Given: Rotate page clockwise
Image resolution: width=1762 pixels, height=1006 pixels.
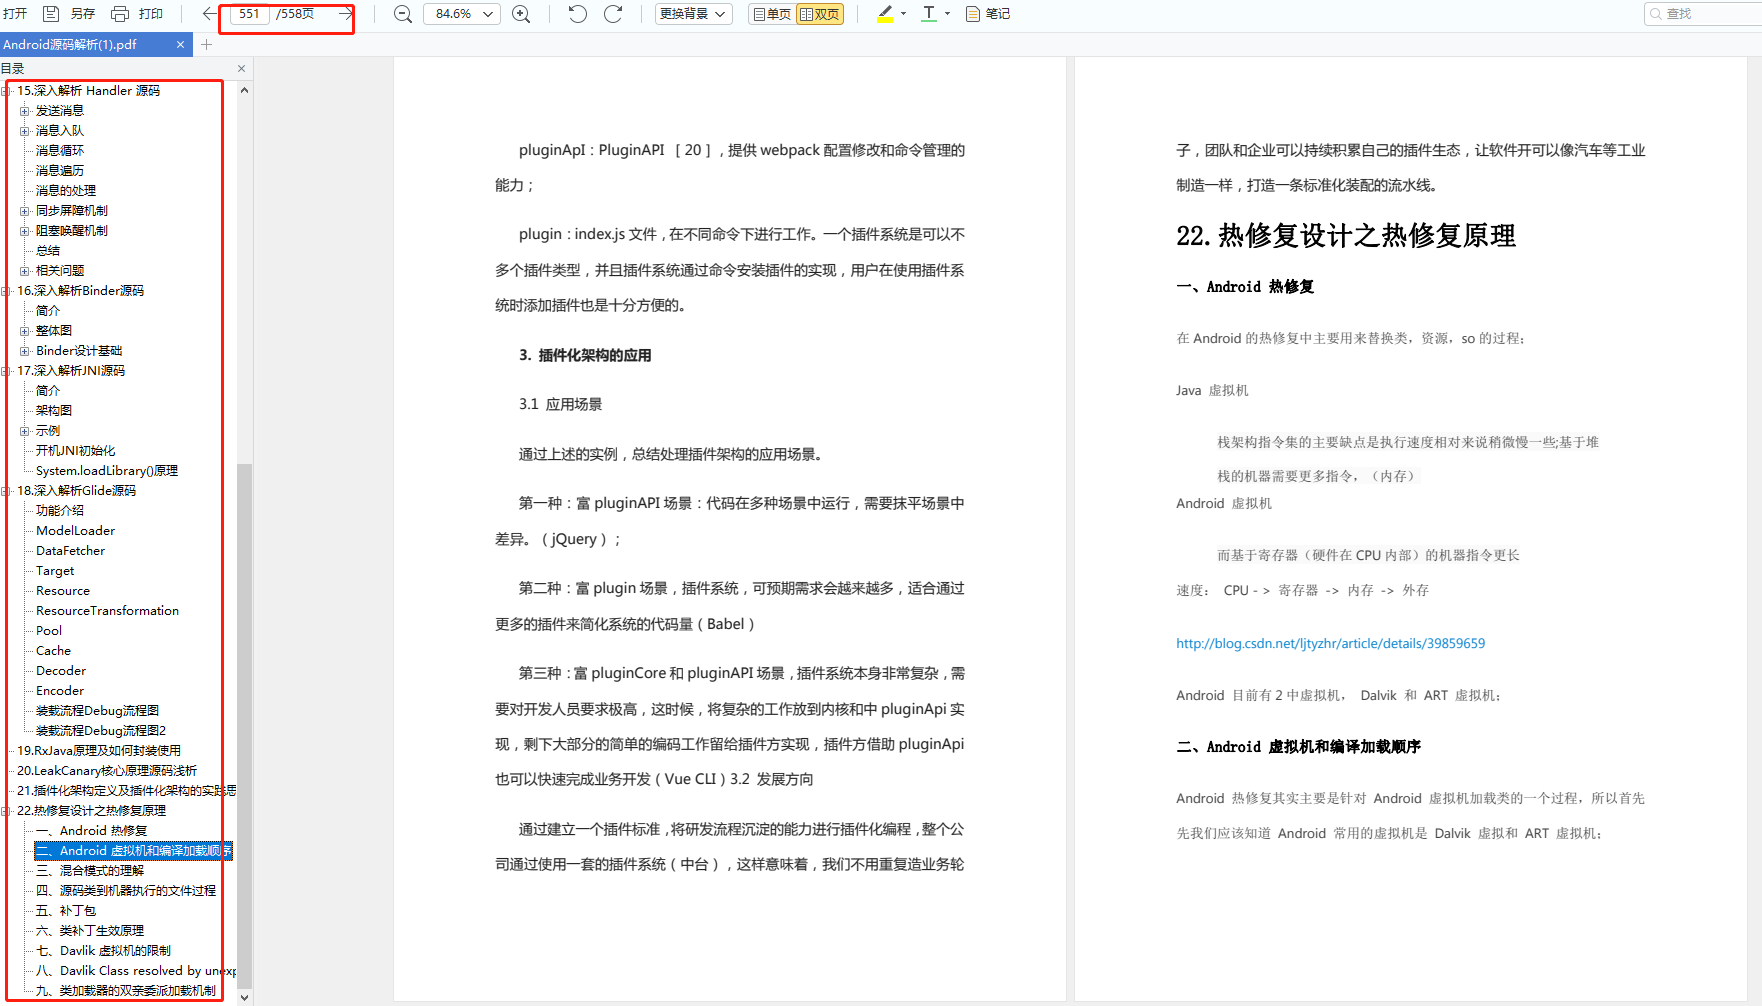Looking at the screenshot, I should [x=614, y=14].
